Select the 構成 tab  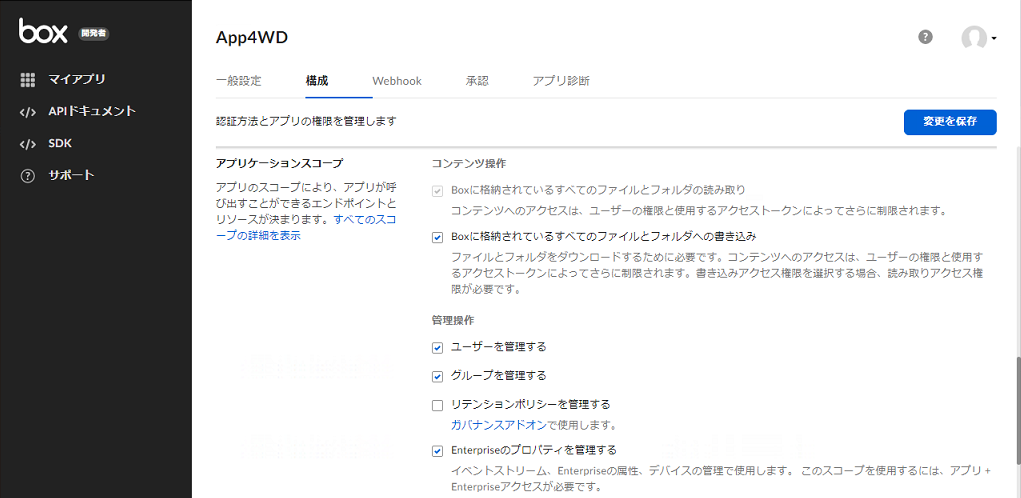317,81
